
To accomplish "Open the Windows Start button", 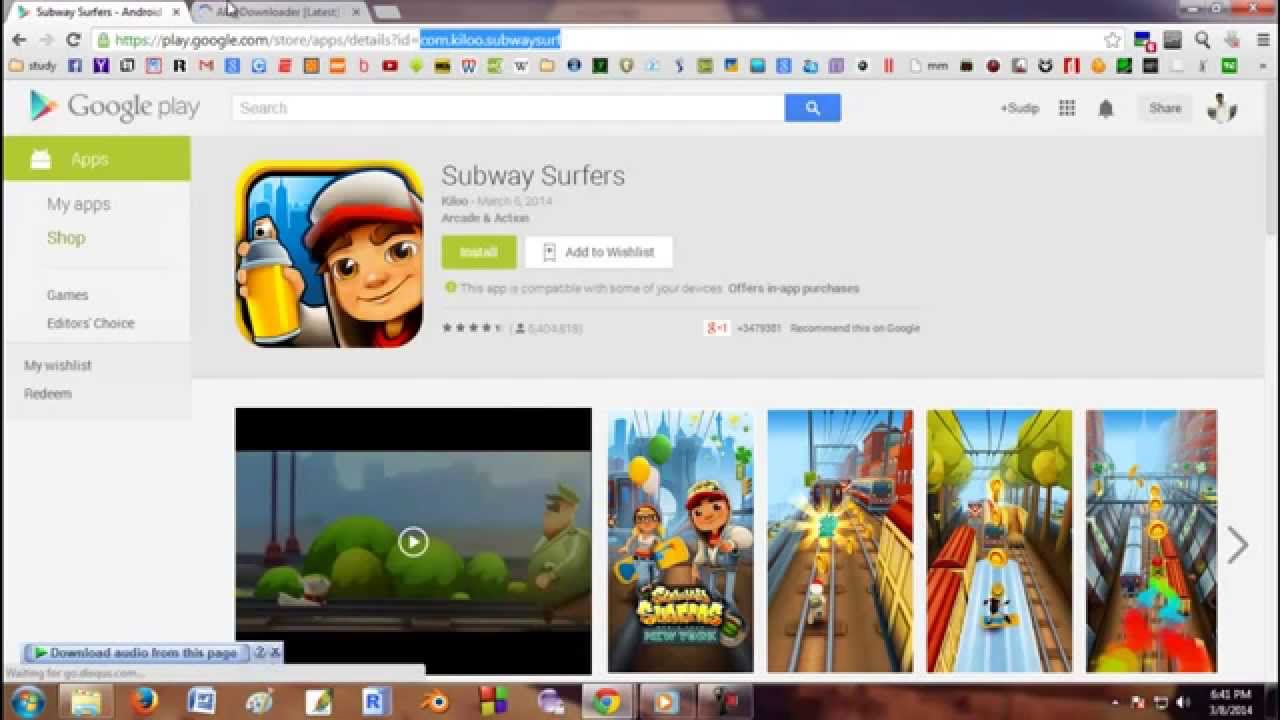I will tap(27, 701).
